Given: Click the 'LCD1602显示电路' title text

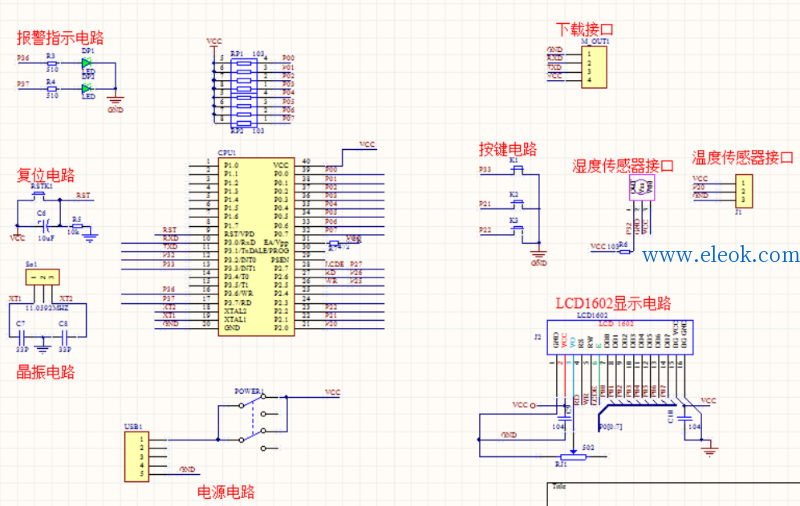Looking at the screenshot, I should [x=613, y=303].
